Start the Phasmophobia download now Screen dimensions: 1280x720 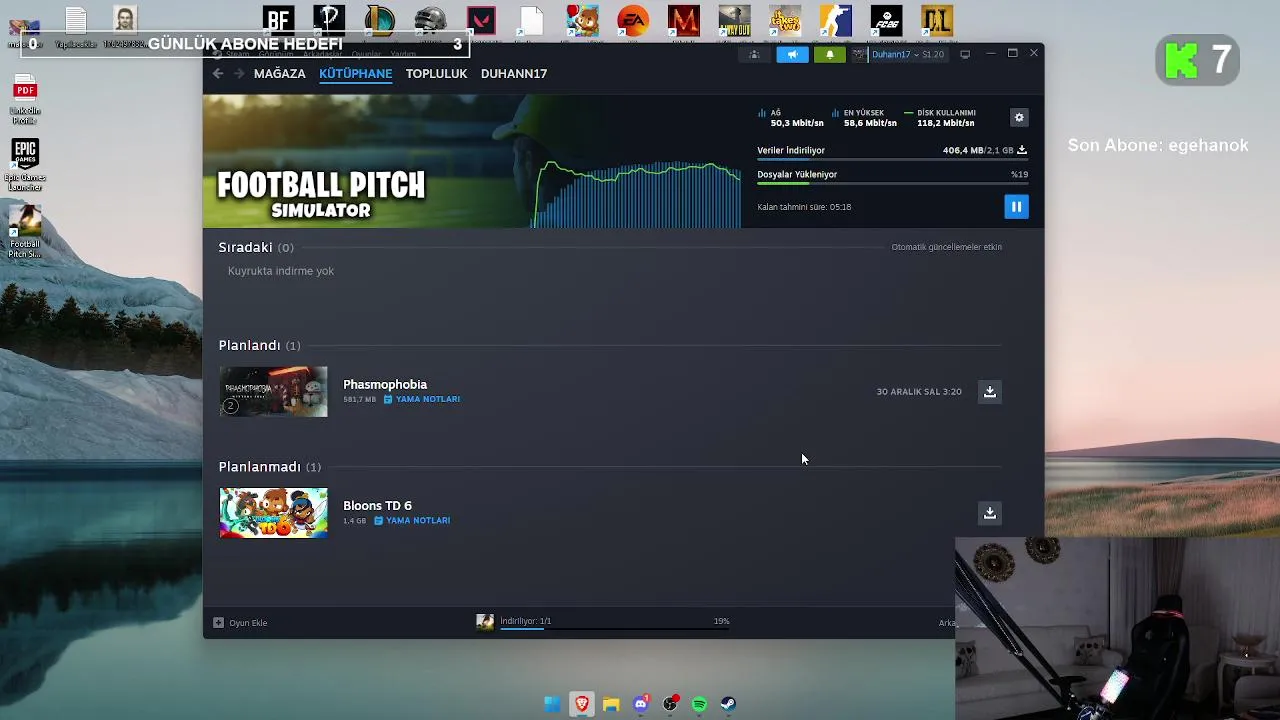(989, 392)
